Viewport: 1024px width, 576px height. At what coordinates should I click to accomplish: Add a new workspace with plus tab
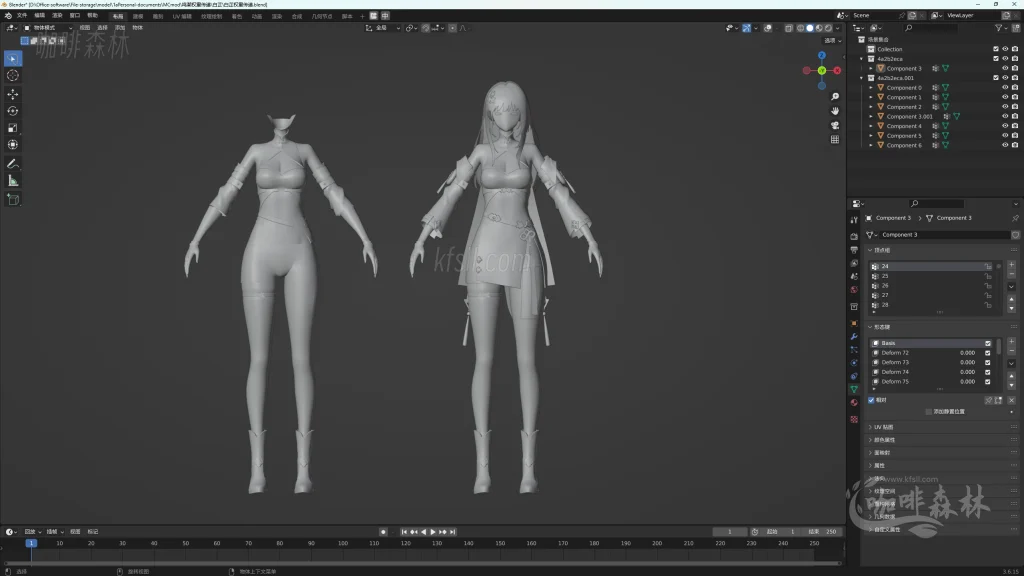pyautogui.click(x=362, y=16)
